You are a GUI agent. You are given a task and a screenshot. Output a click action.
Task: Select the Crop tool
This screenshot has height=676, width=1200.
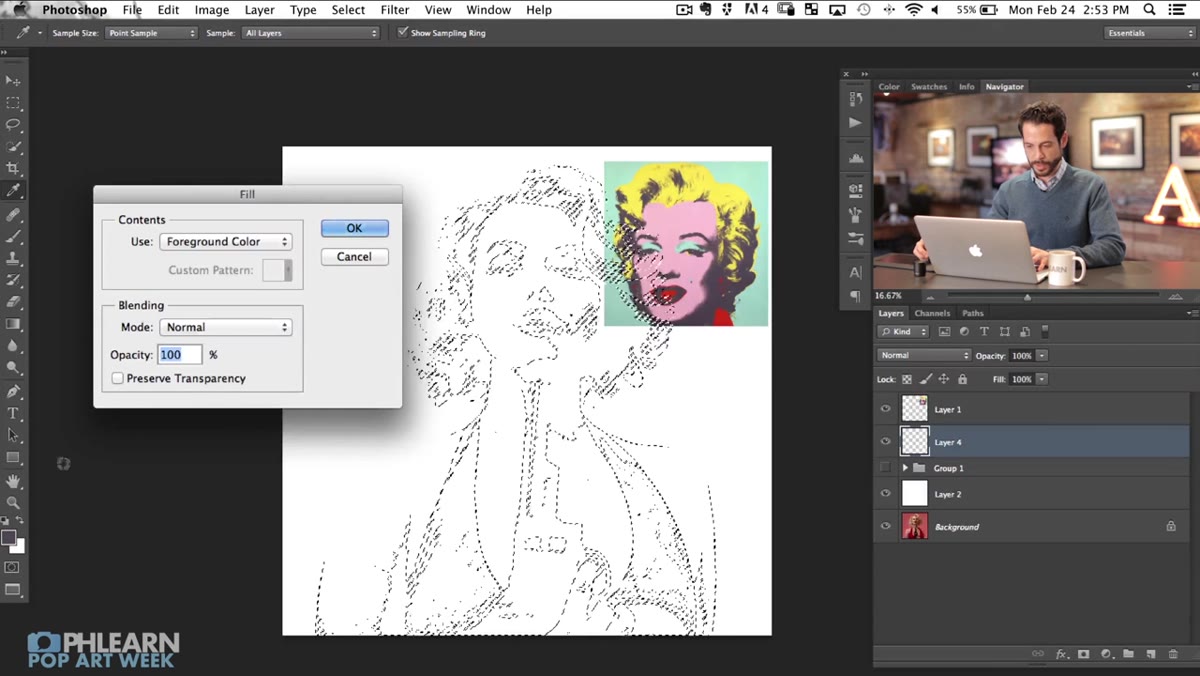(x=13, y=169)
